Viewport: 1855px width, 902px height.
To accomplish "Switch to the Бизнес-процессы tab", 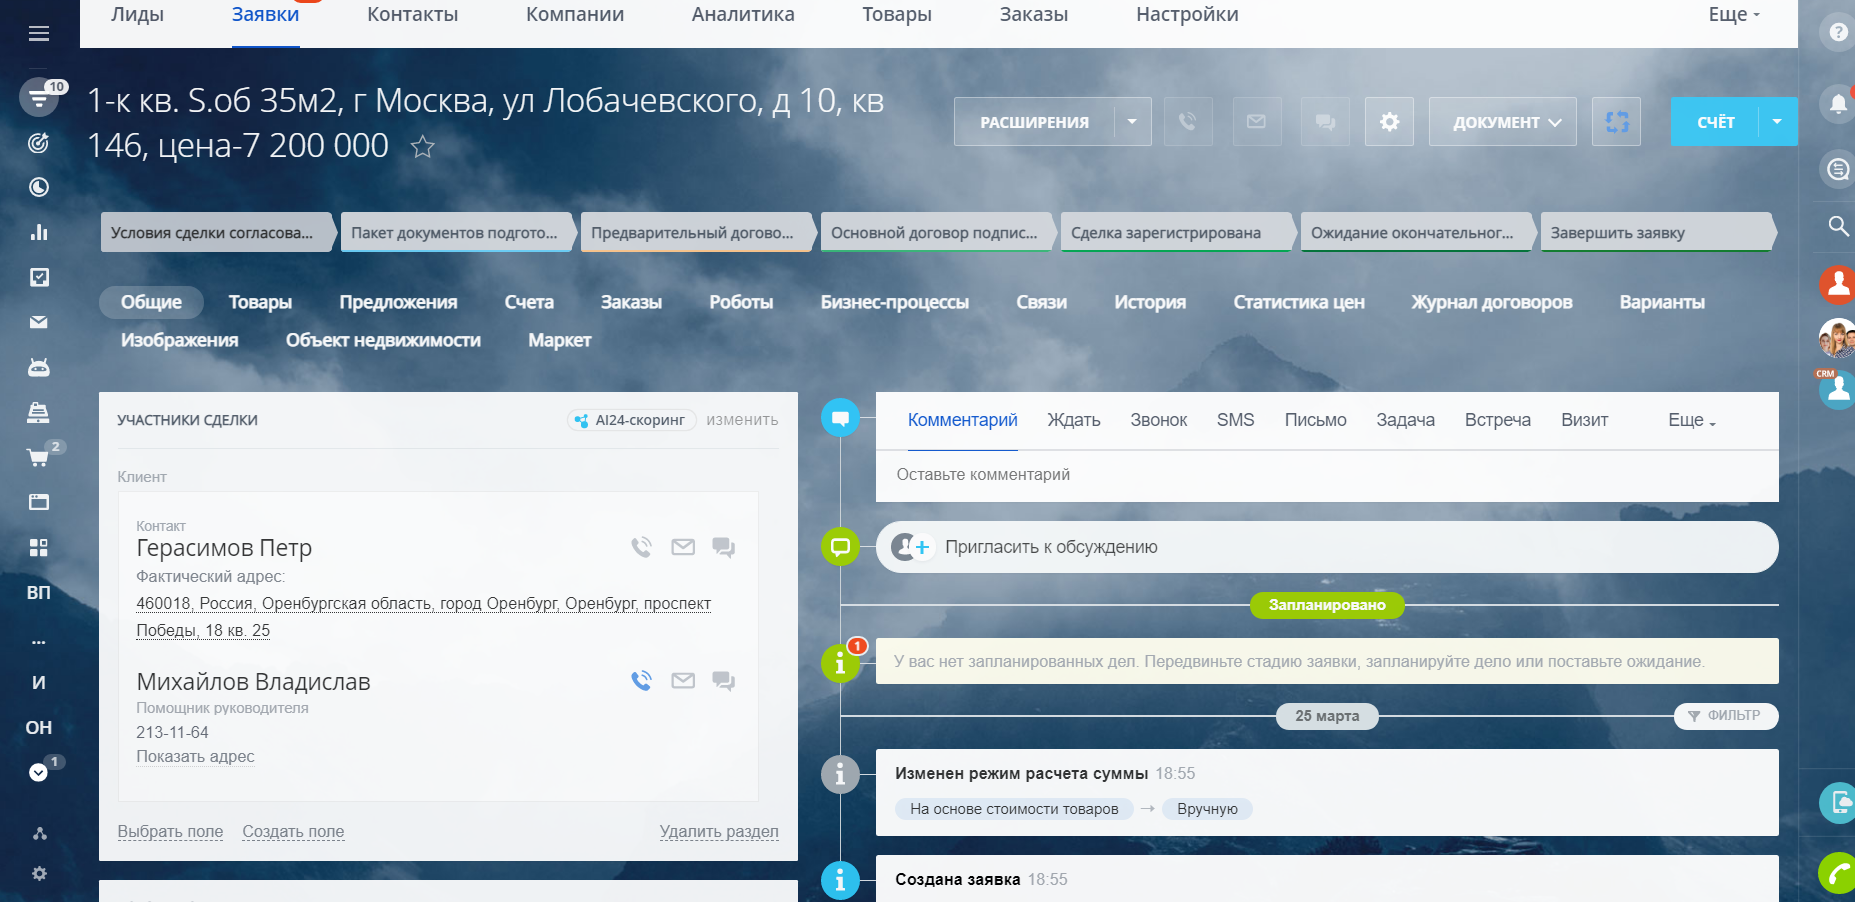I will [x=895, y=302].
